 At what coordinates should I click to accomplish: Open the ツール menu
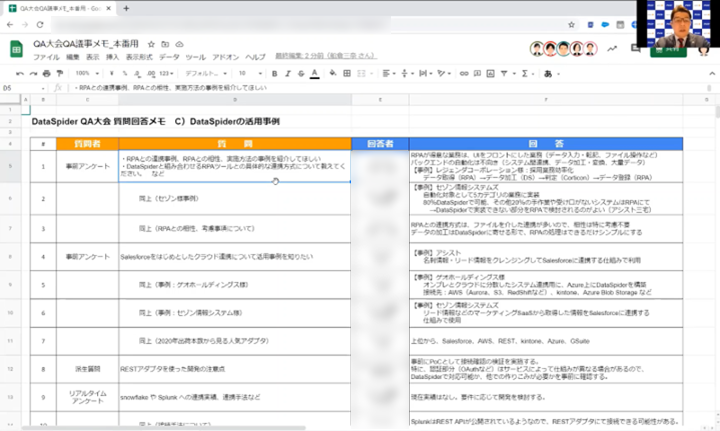tap(196, 57)
